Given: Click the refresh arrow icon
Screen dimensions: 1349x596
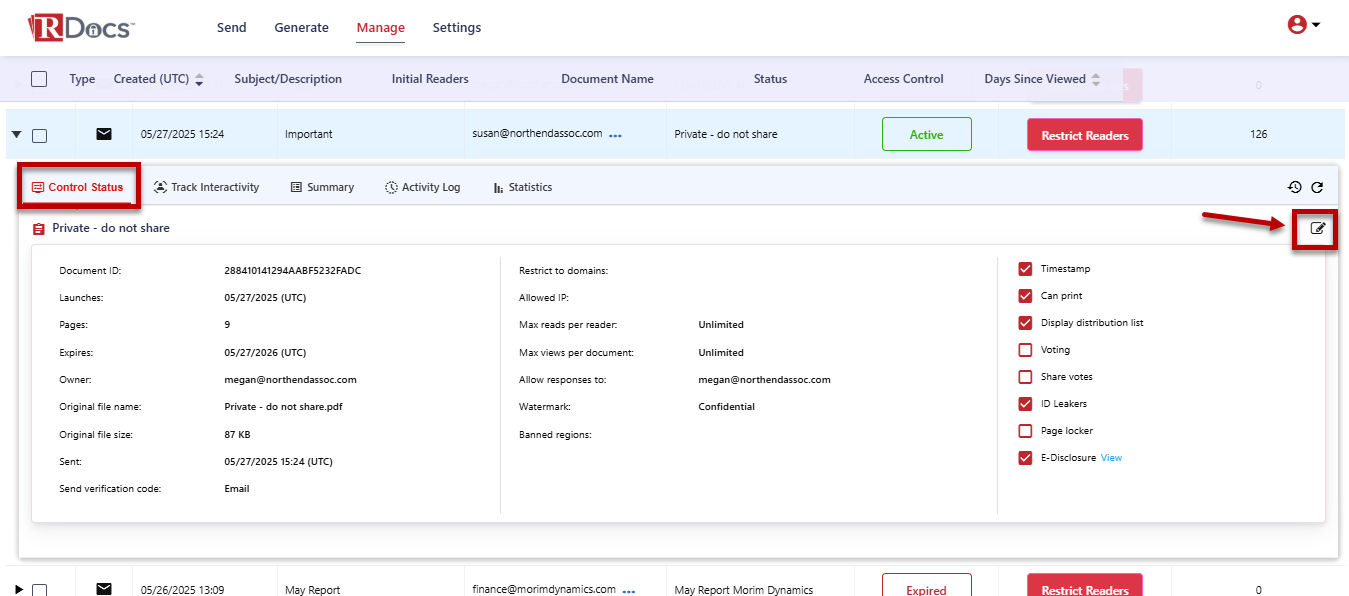Looking at the screenshot, I should pos(1317,187).
